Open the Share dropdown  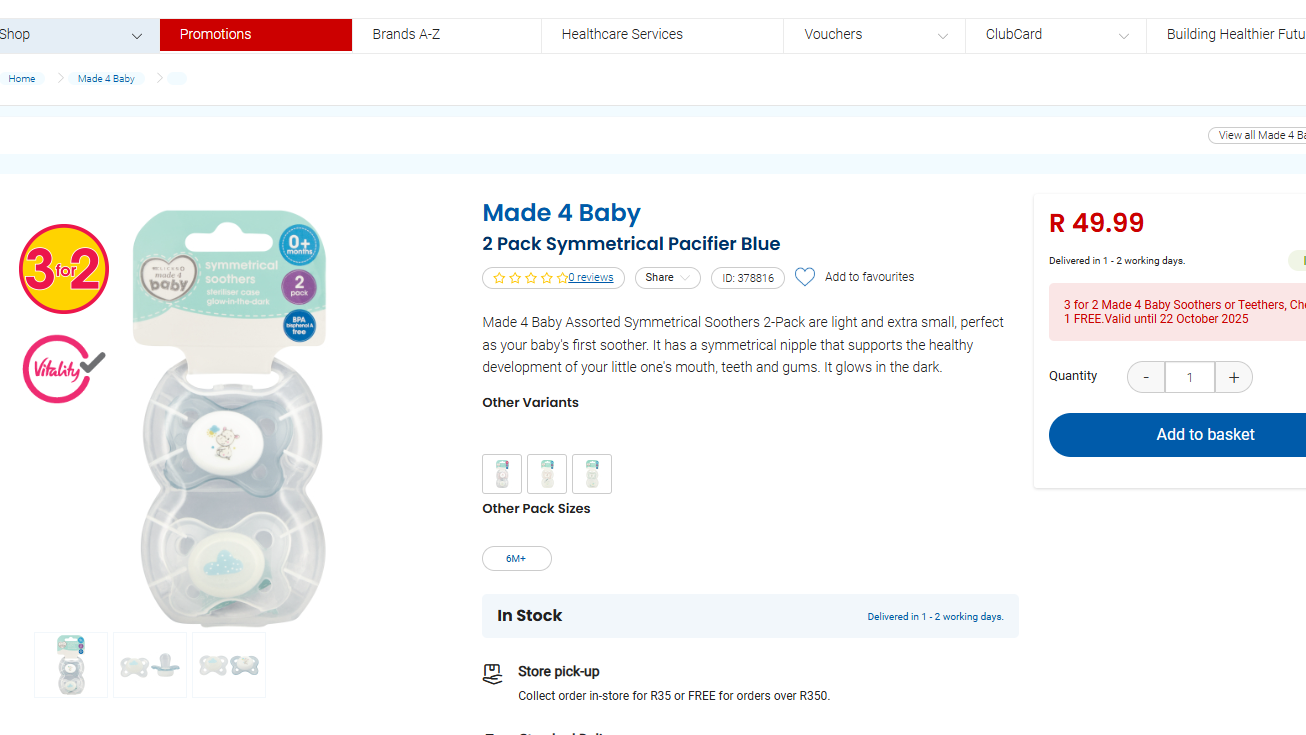tap(667, 278)
